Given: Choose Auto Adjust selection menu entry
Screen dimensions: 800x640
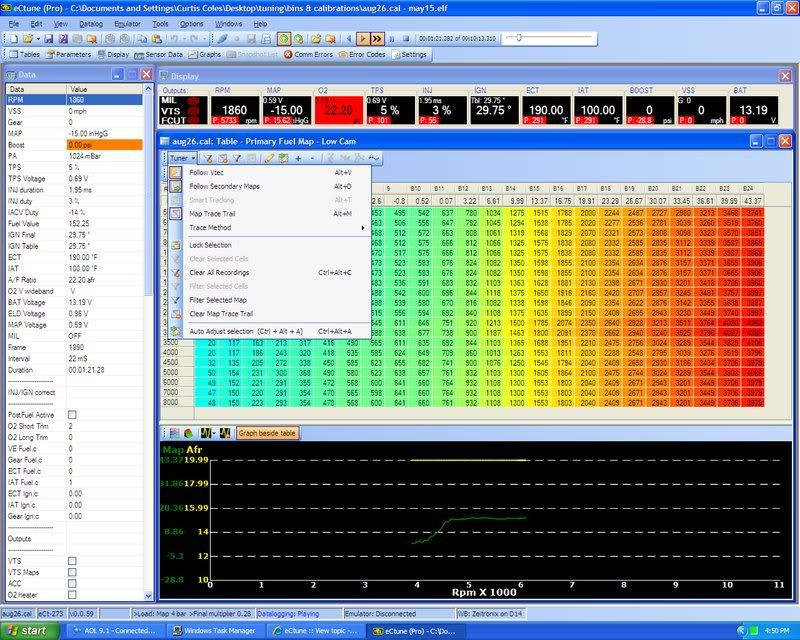Looking at the screenshot, I should pyautogui.click(x=269, y=331).
